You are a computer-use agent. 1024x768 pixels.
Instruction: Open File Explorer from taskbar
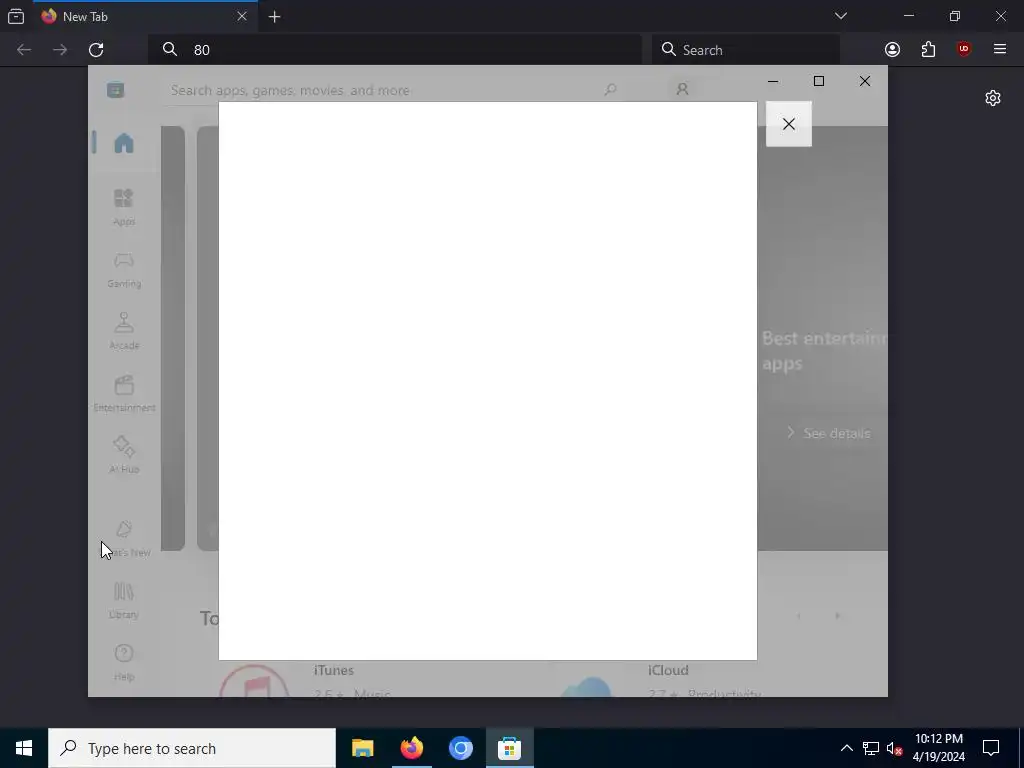(x=362, y=748)
